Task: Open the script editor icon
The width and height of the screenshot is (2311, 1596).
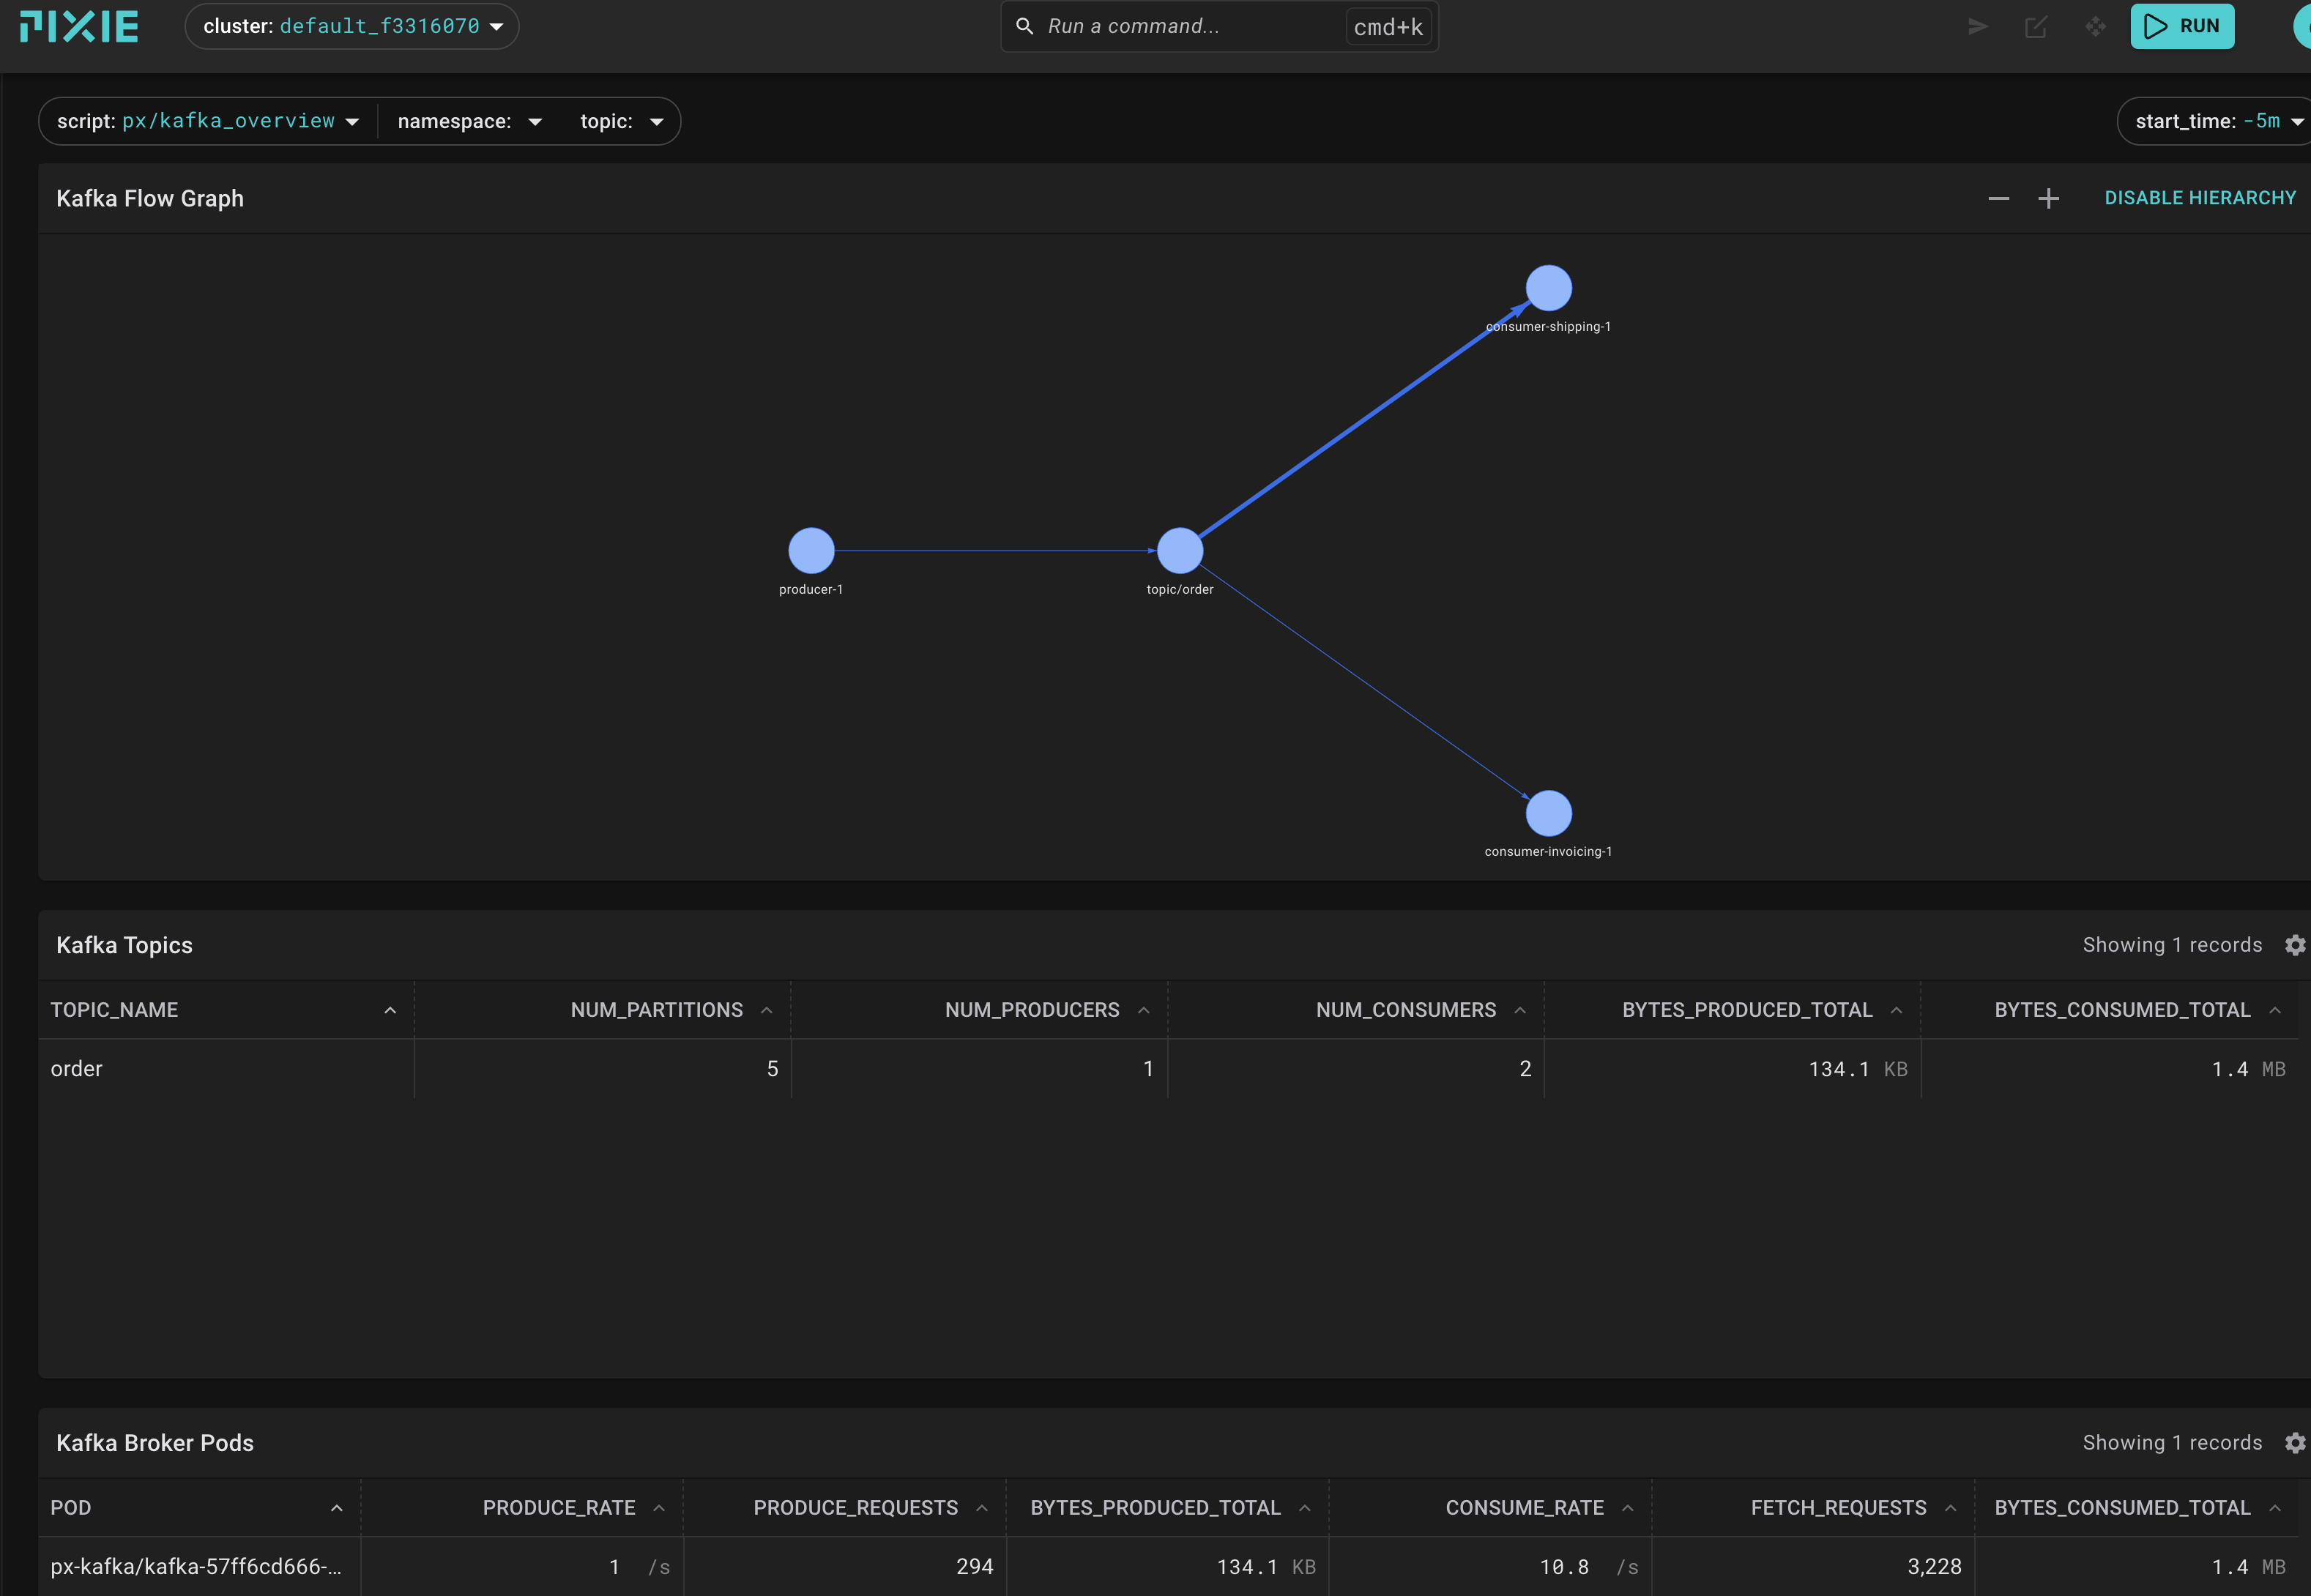Action: point(2036,26)
